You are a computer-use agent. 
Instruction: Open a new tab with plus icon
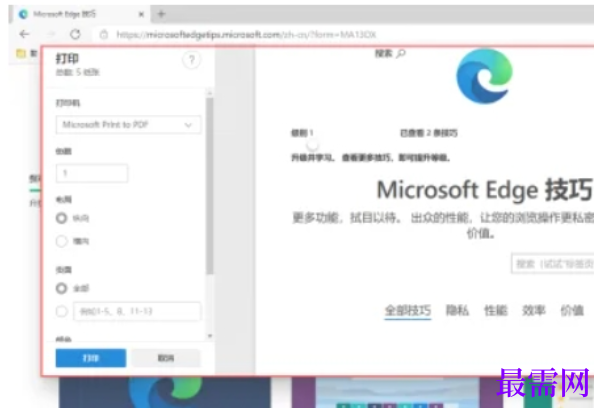(x=161, y=14)
